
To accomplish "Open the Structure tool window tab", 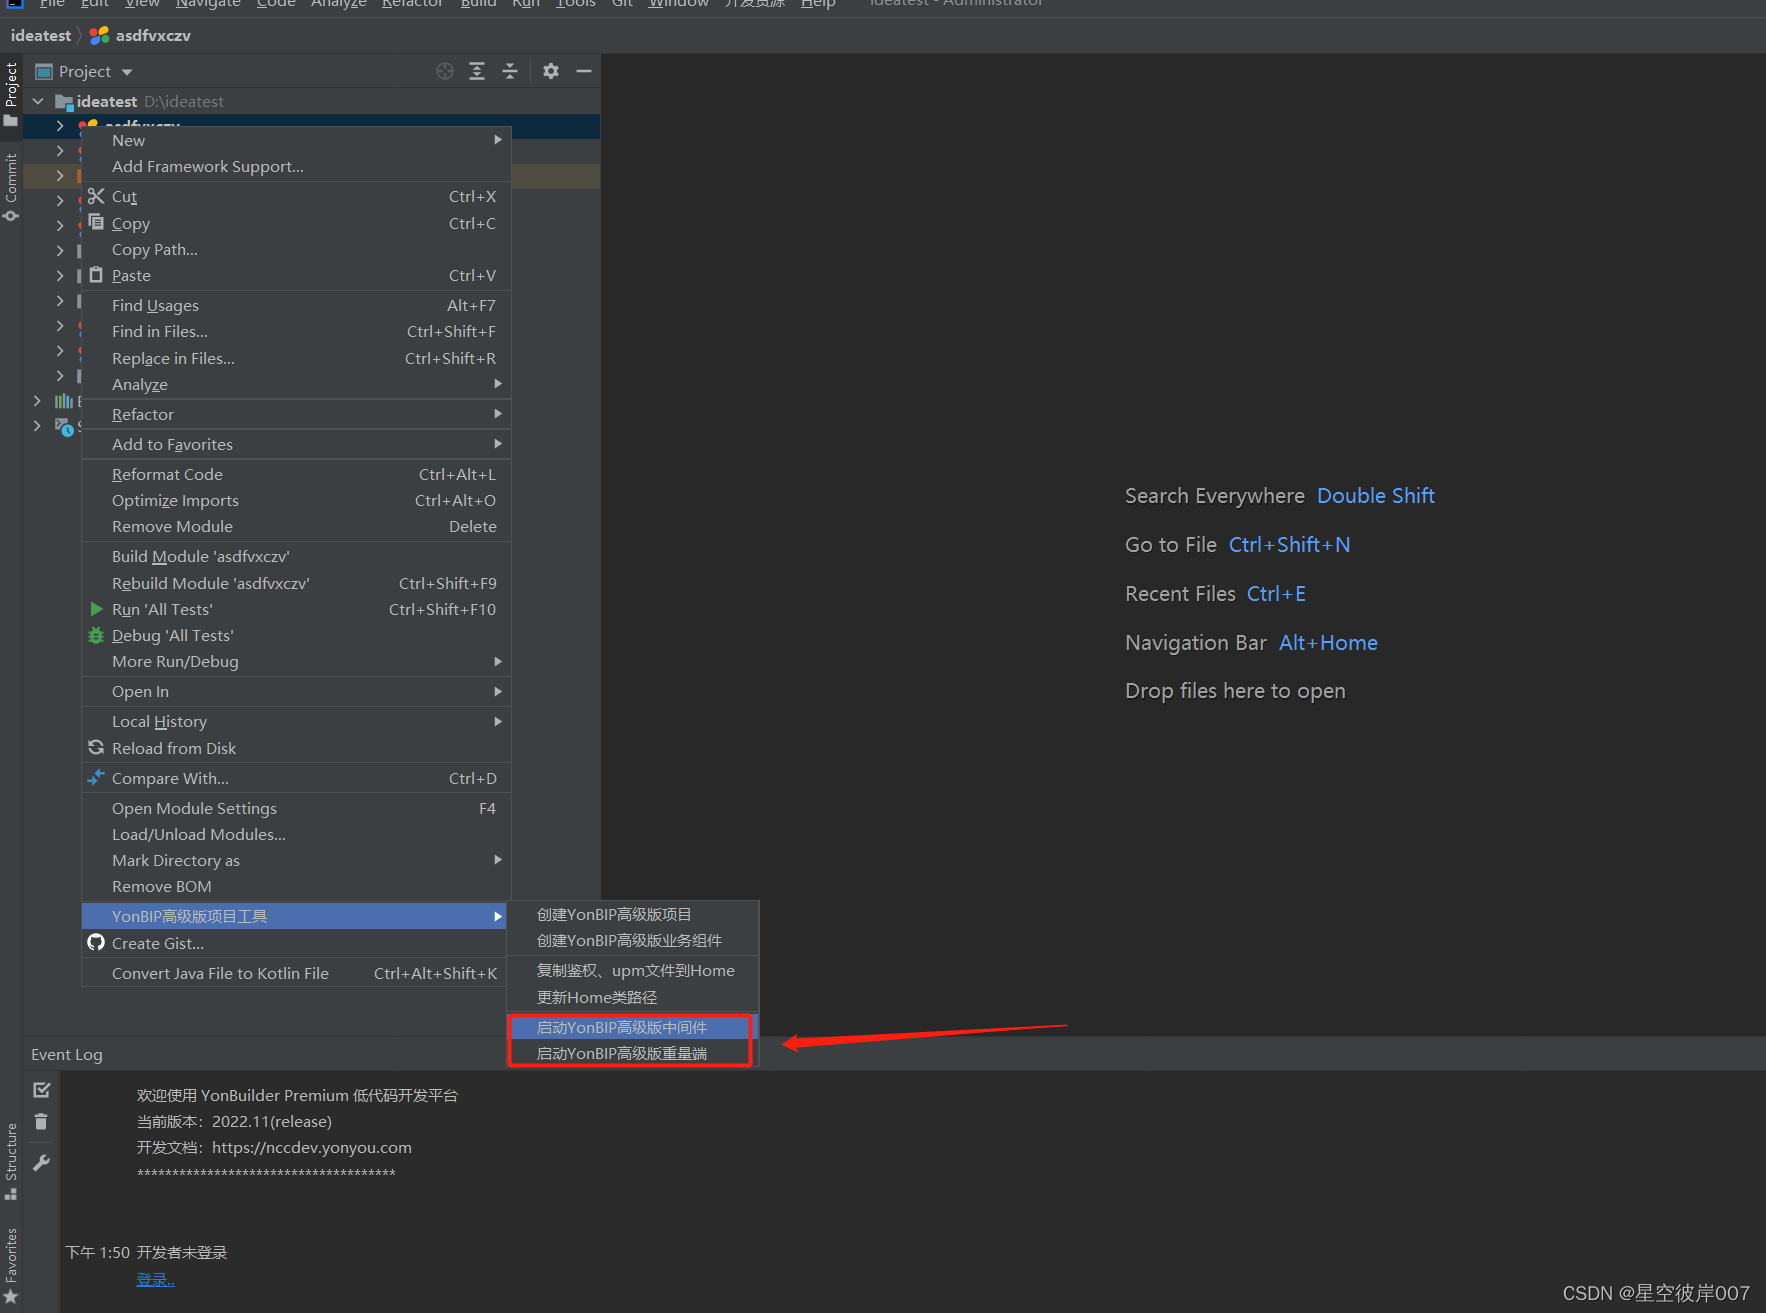I will click(x=11, y=1161).
